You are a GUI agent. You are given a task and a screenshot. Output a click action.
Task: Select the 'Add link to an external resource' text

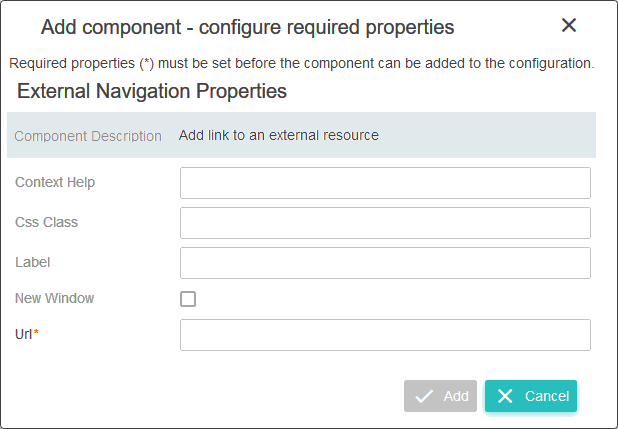point(278,135)
